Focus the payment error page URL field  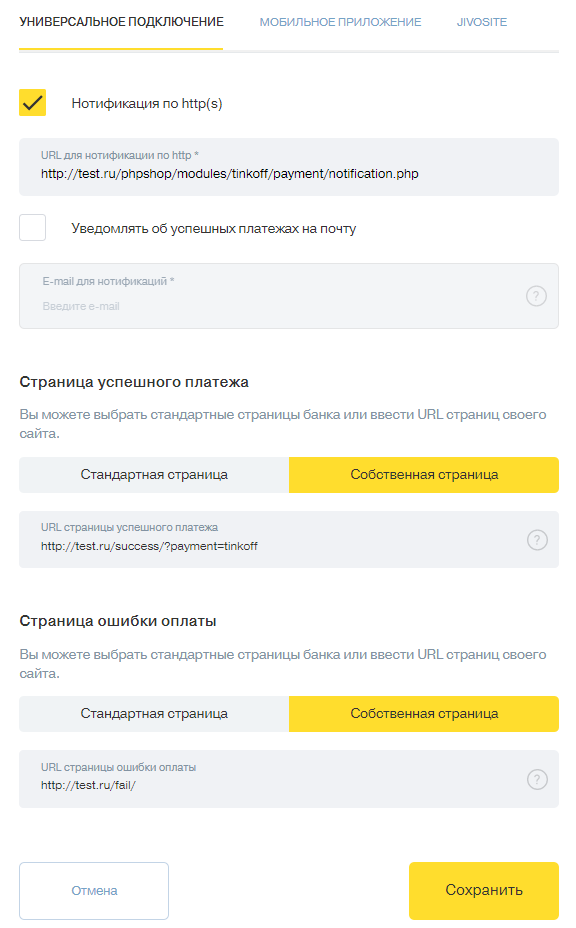click(x=289, y=779)
